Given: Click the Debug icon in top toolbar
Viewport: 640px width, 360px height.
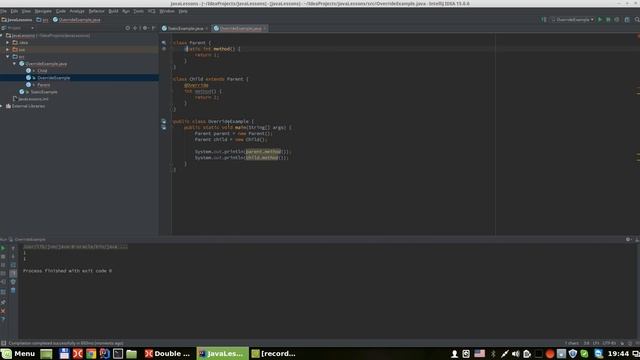Looking at the screenshot, I should (x=608, y=20).
